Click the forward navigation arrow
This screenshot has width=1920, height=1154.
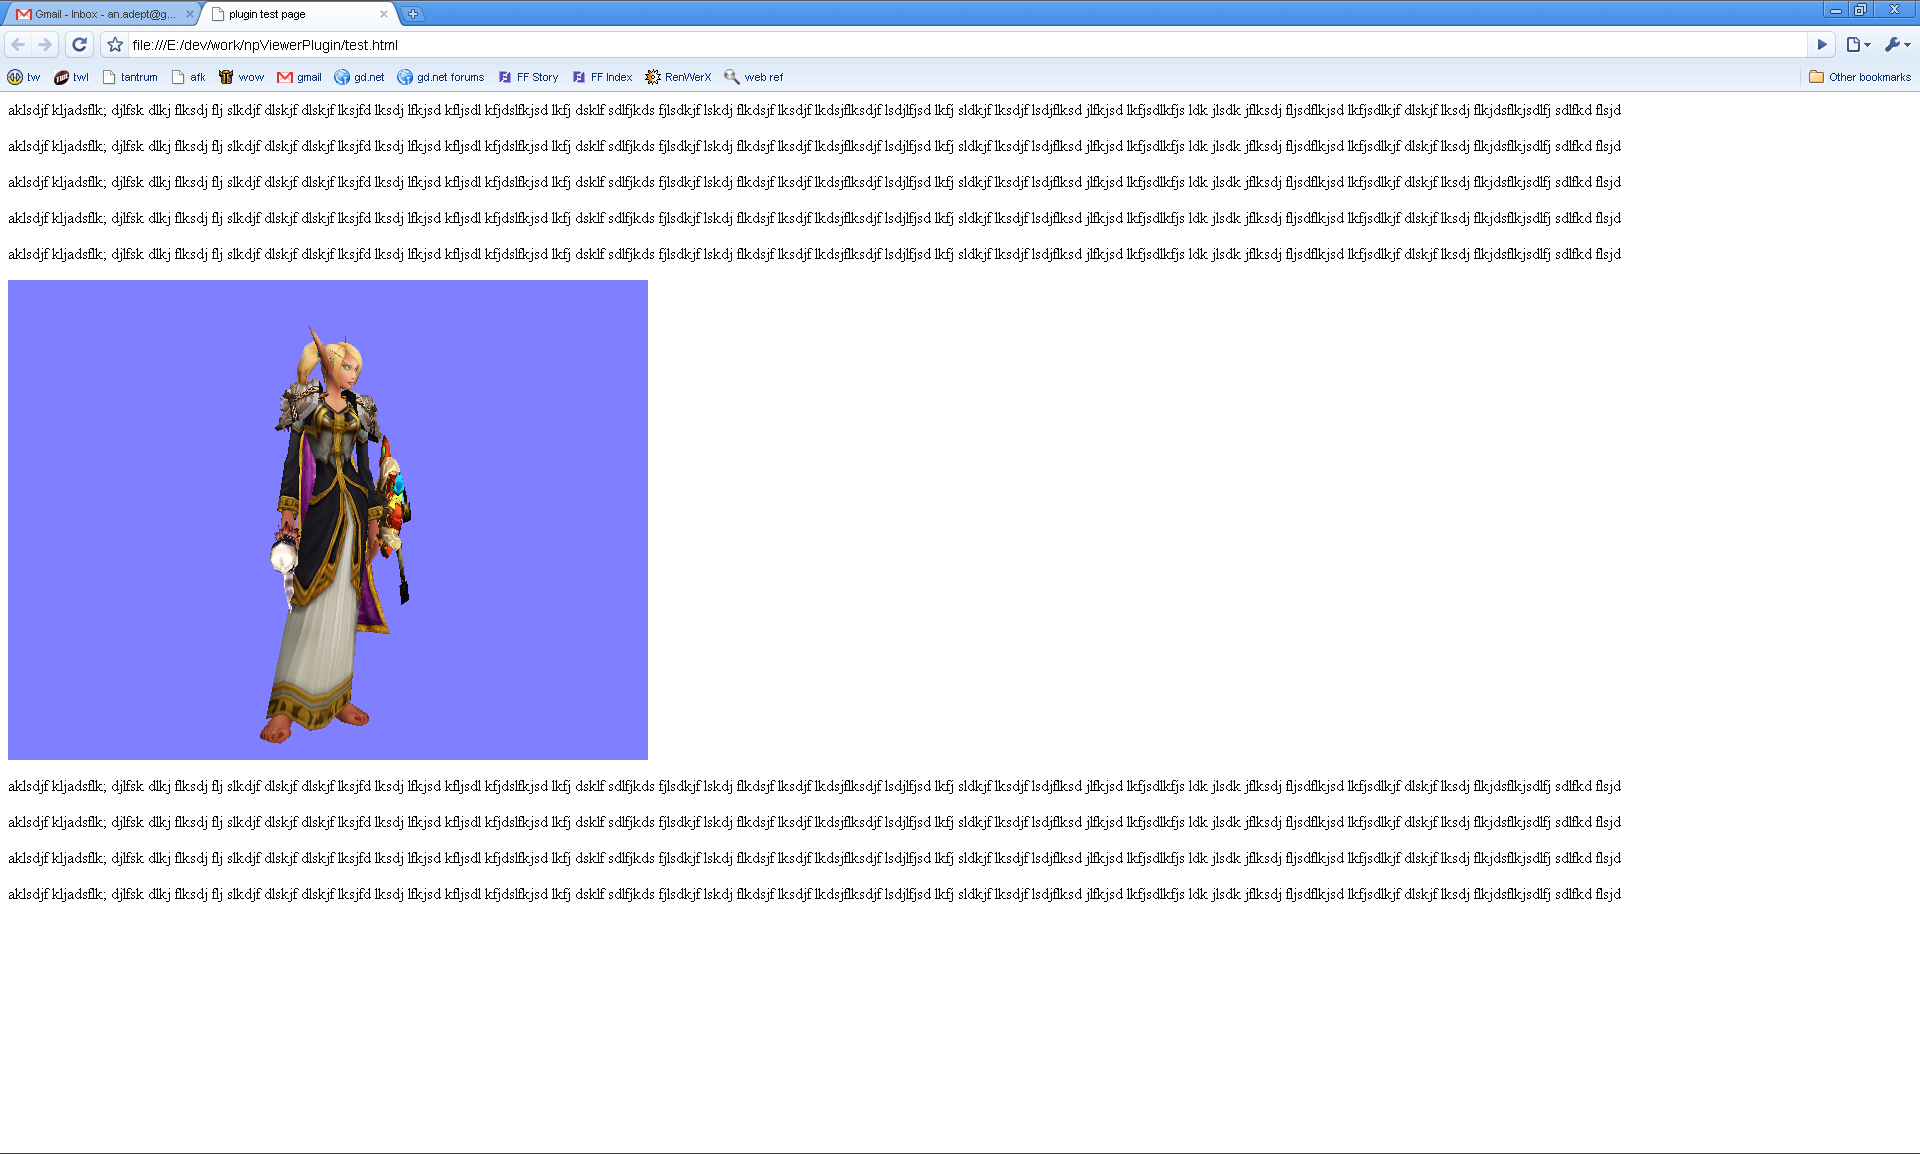pyautogui.click(x=45, y=44)
